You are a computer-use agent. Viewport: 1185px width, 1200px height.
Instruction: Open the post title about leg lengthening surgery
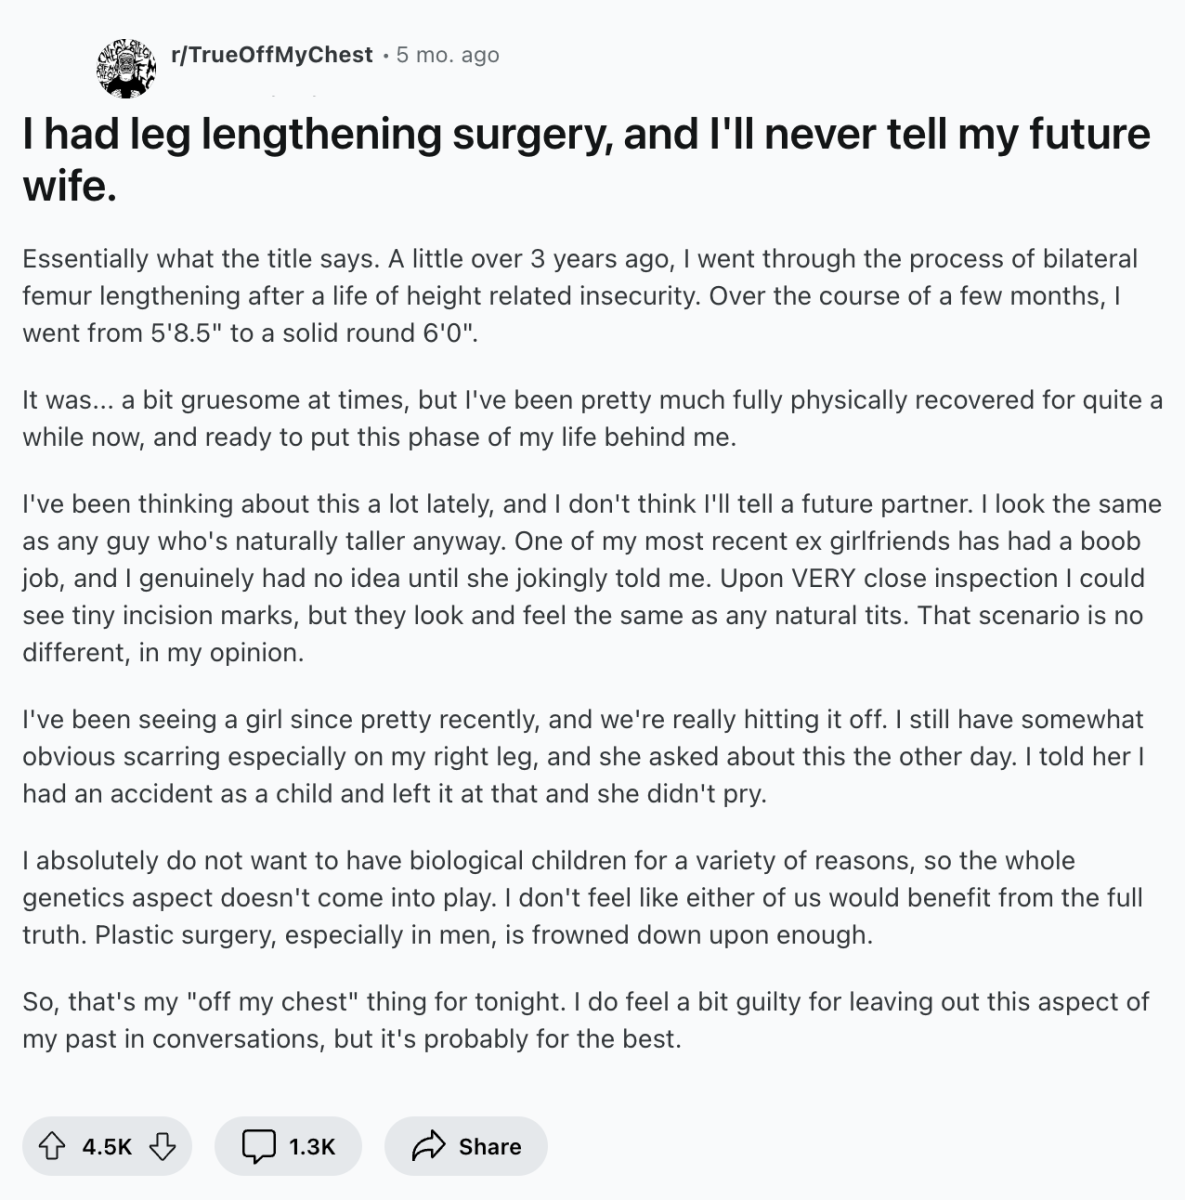[586, 159]
